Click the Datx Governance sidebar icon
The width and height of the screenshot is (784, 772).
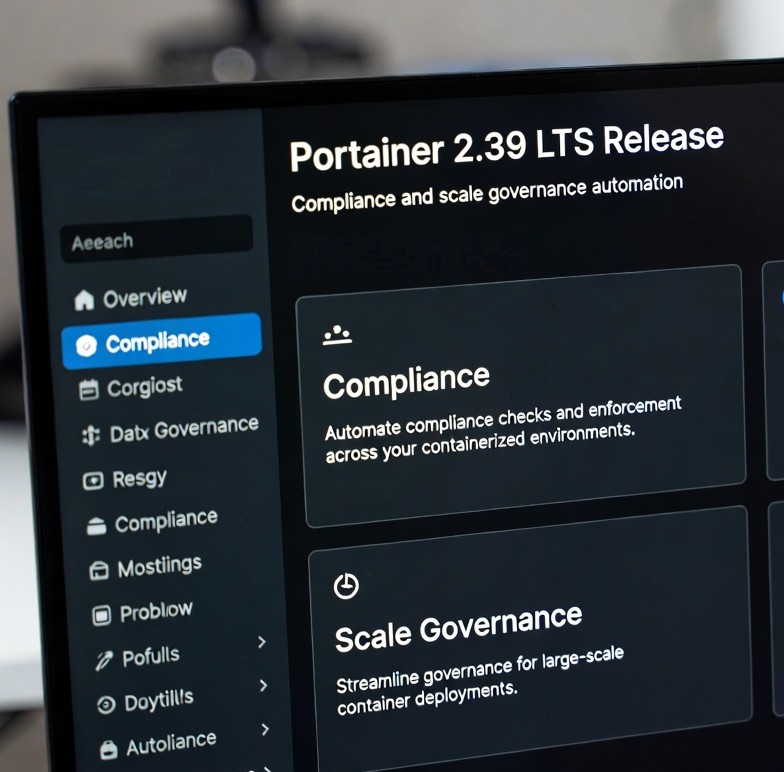(91, 435)
